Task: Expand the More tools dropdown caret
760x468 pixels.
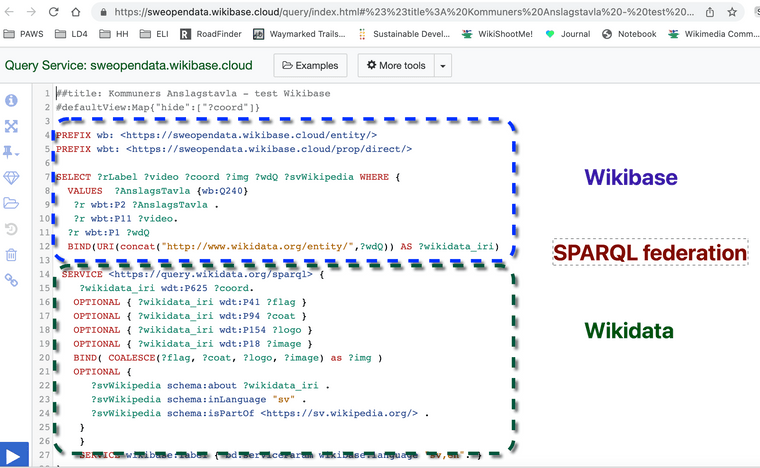Action: pos(443,66)
